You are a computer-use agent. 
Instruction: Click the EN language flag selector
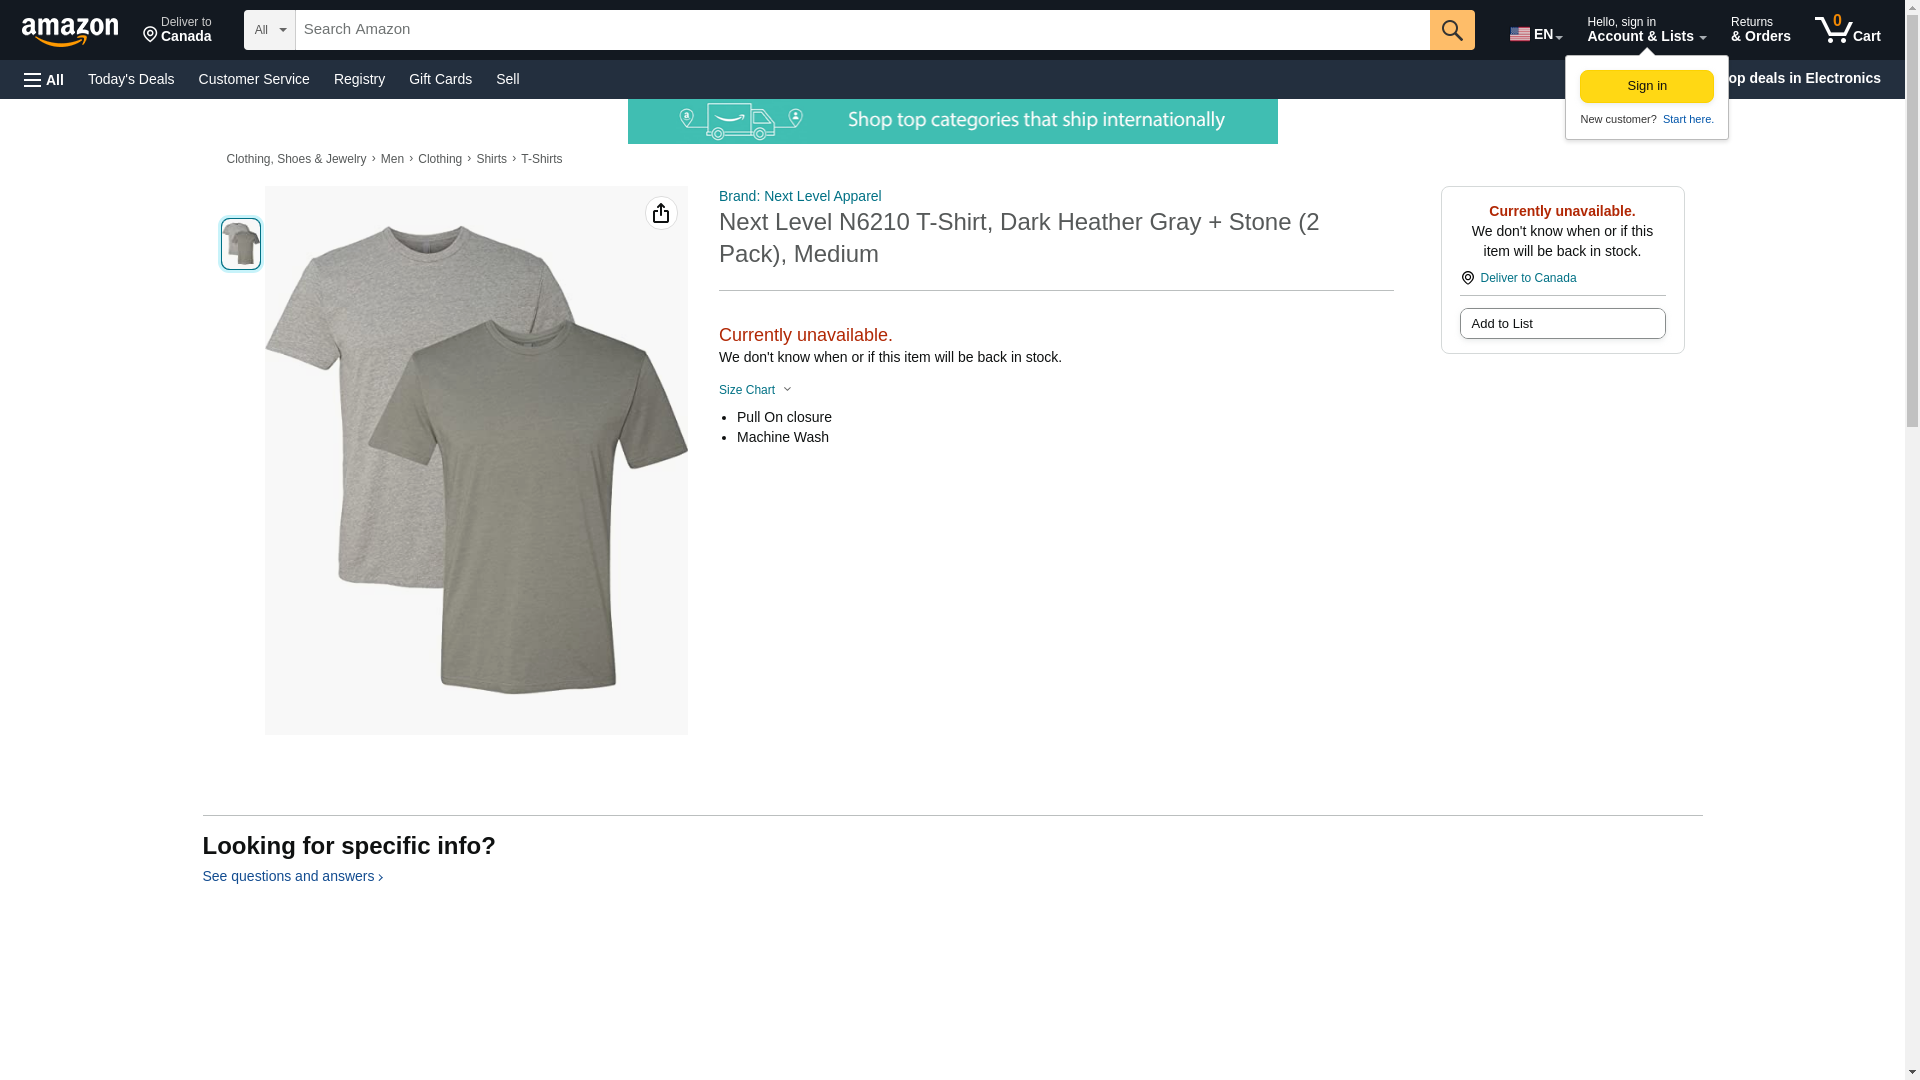coord(1535,33)
